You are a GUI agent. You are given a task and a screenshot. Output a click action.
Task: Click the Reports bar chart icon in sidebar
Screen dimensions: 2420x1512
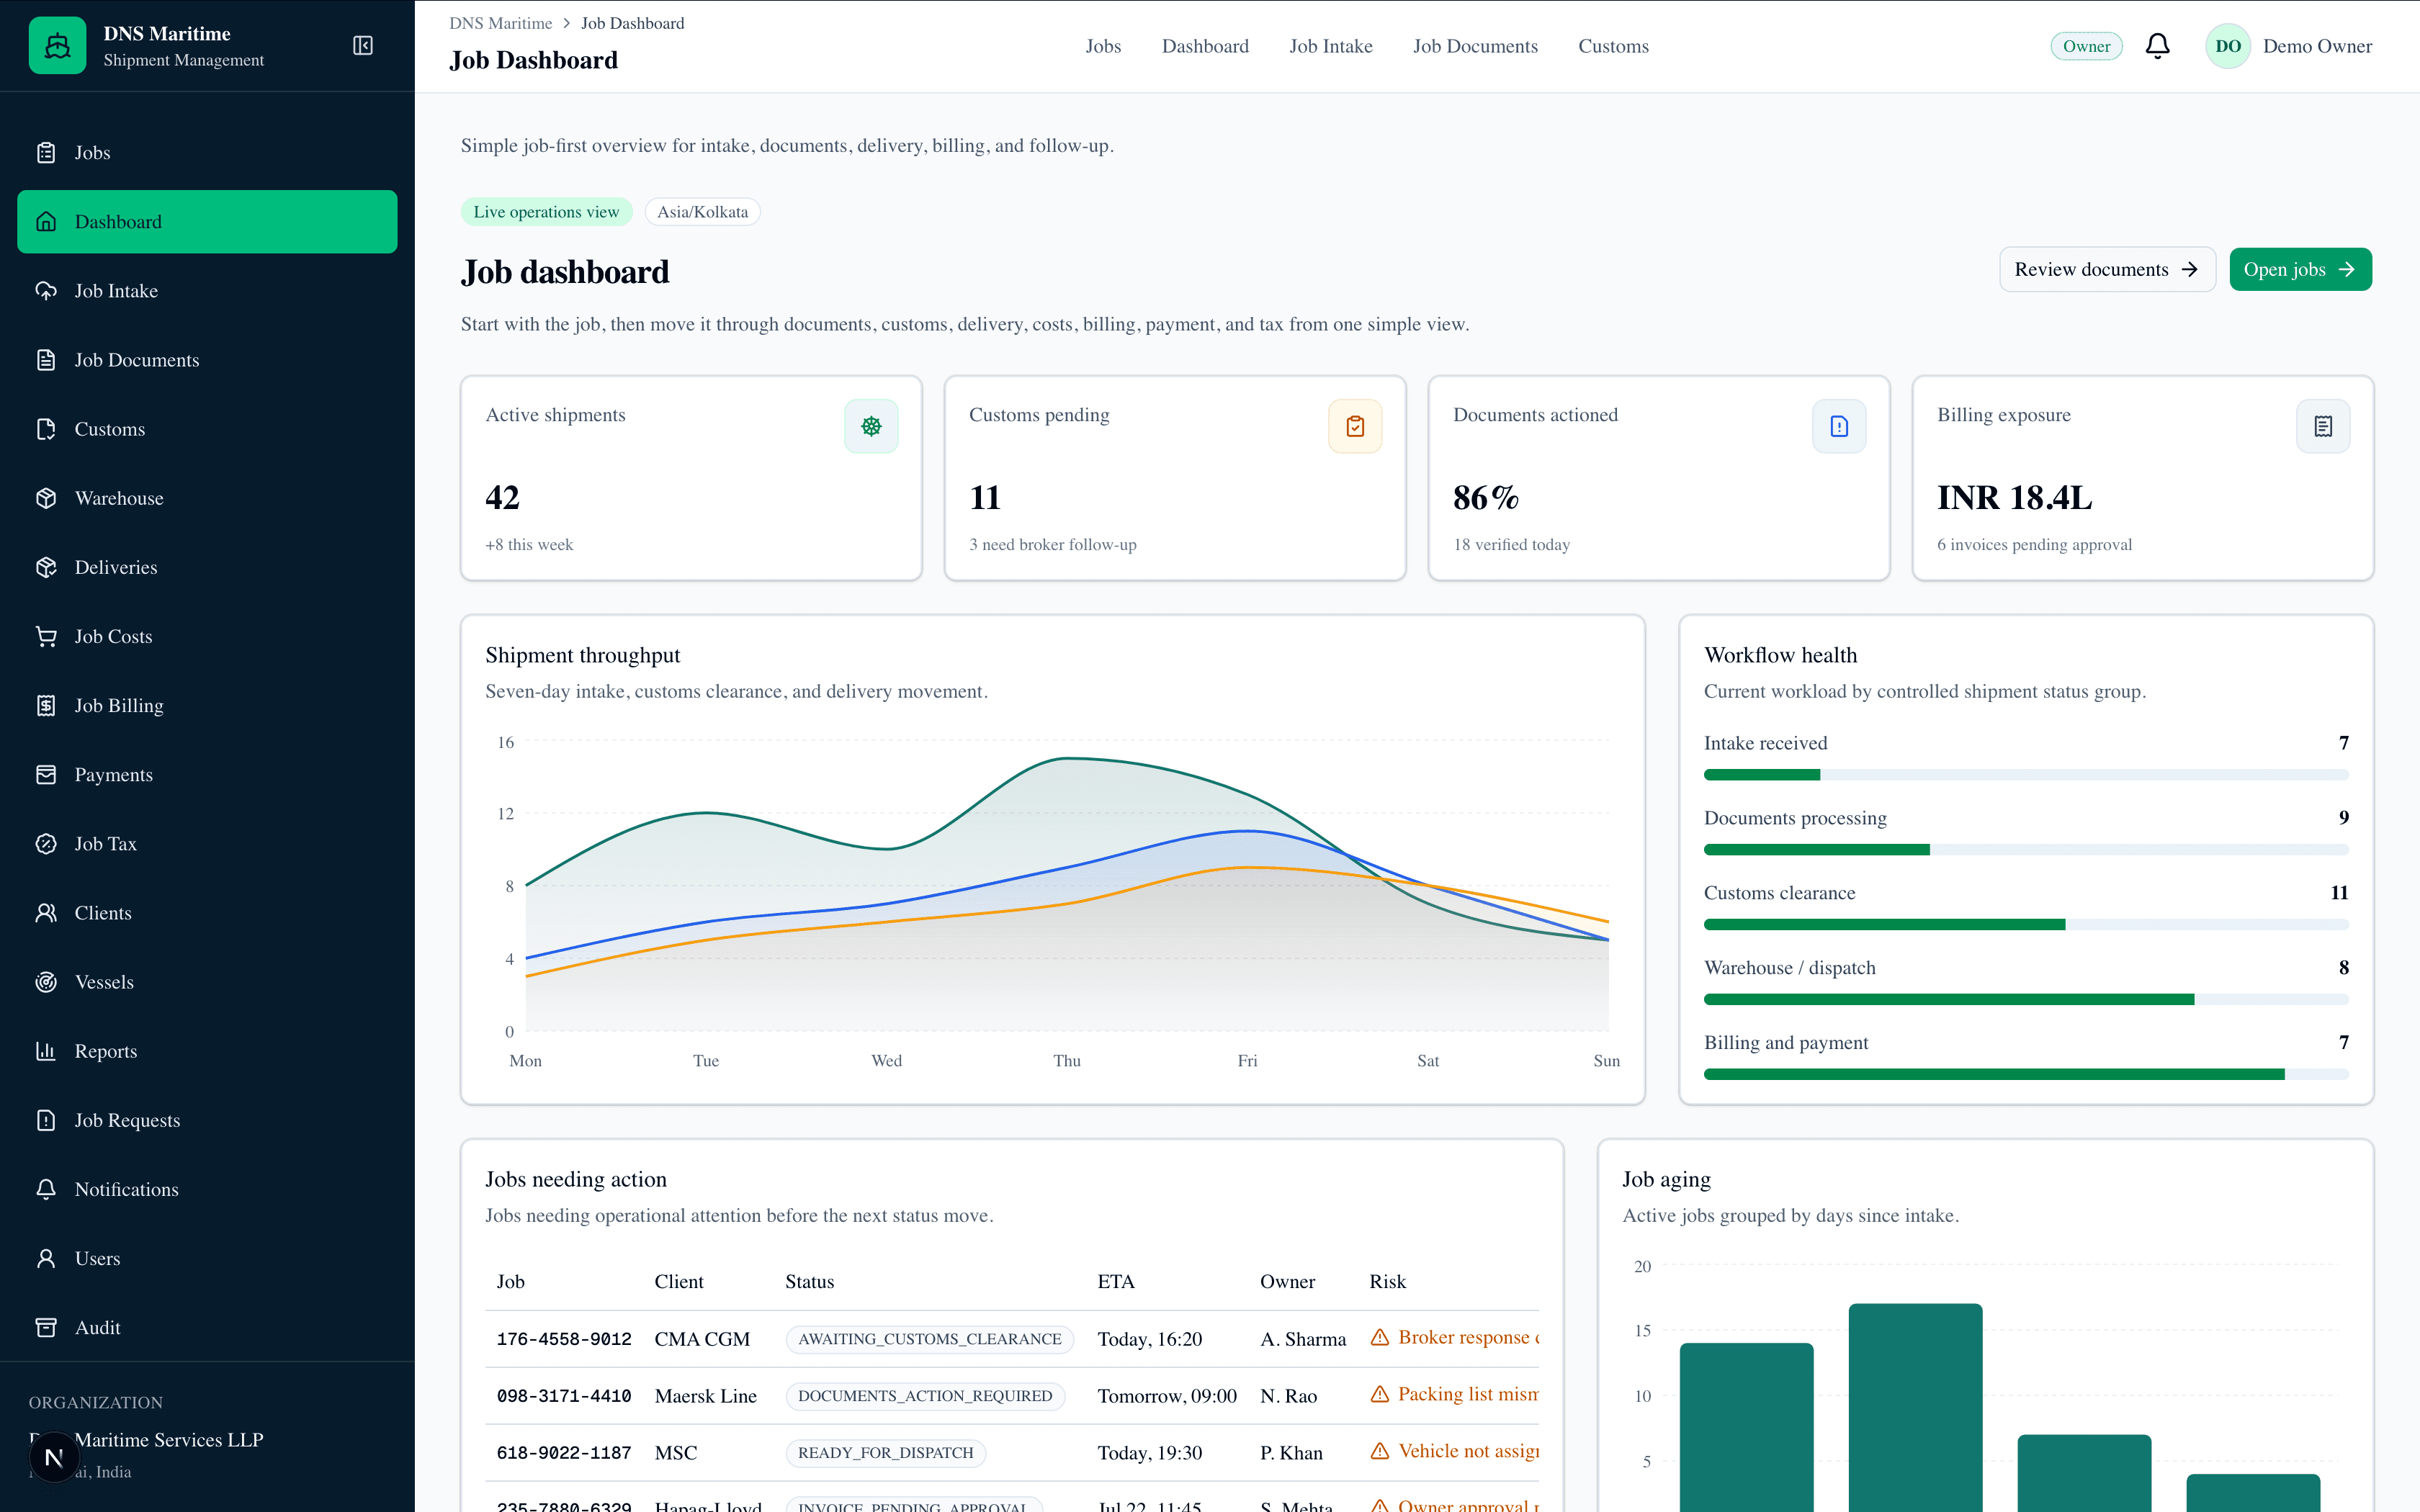point(46,1051)
